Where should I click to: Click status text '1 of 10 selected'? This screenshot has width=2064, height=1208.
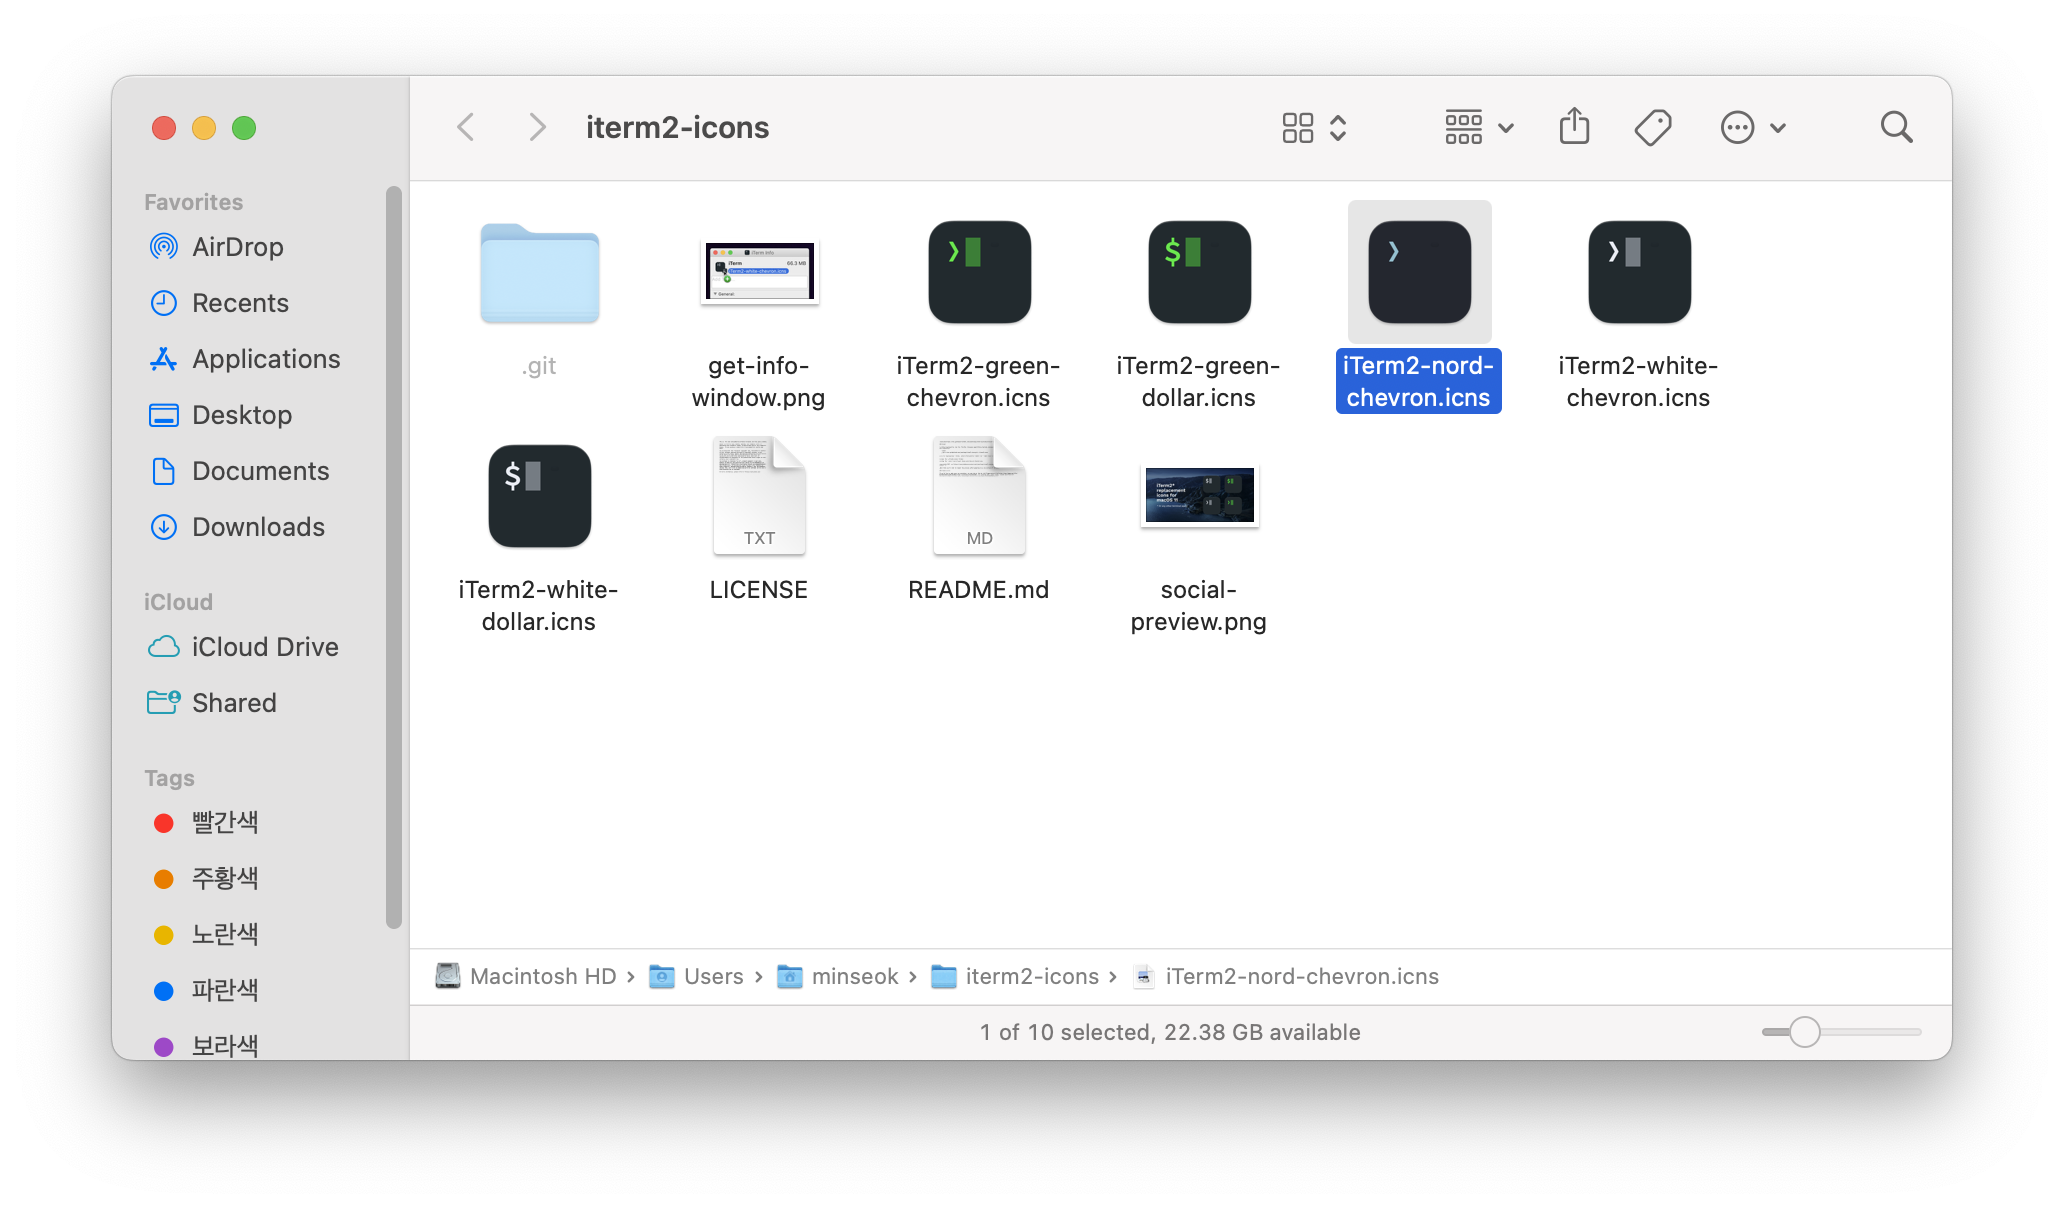(x=1065, y=1032)
